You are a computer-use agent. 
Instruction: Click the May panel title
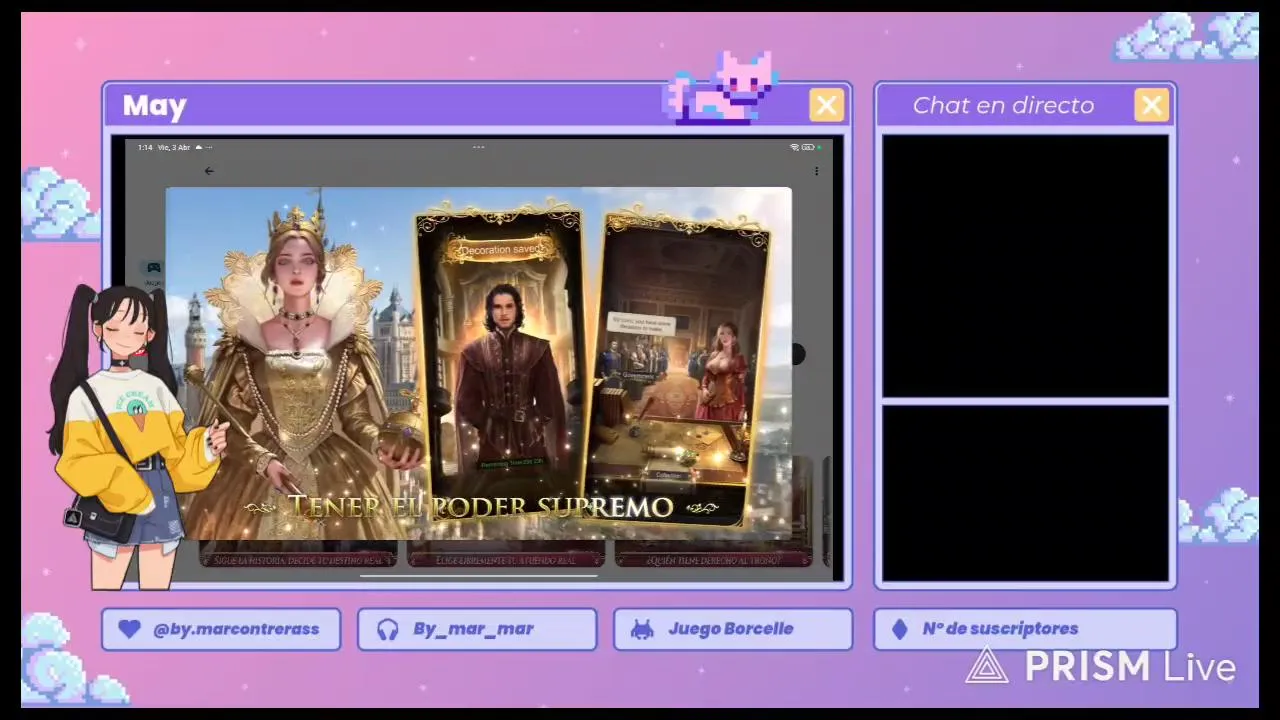click(155, 106)
